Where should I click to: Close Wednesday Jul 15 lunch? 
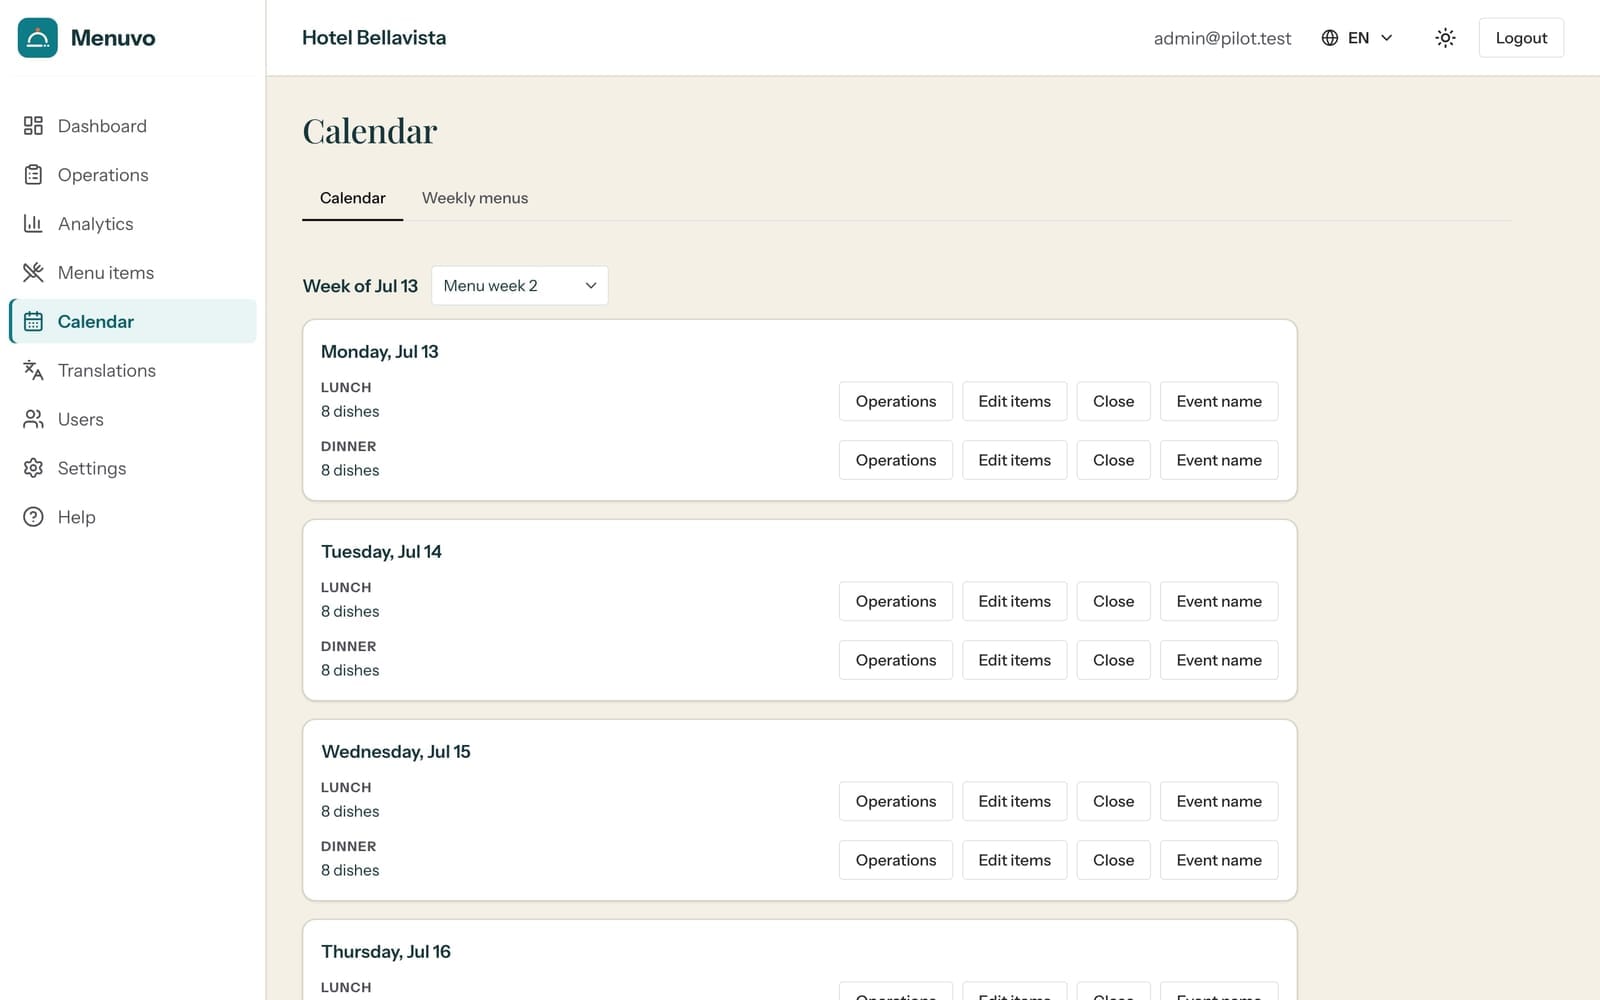[1113, 801]
